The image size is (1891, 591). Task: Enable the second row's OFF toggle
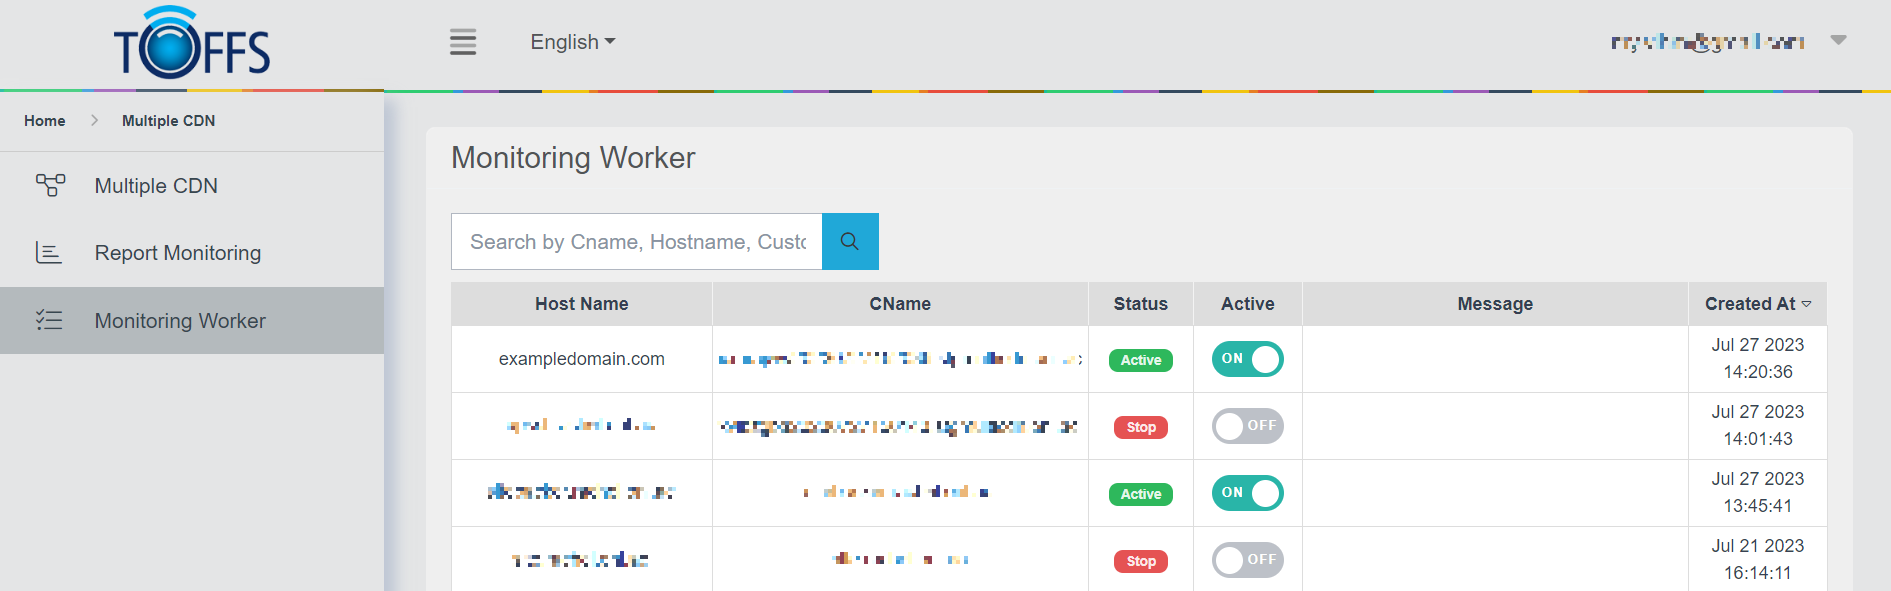pyautogui.click(x=1247, y=426)
